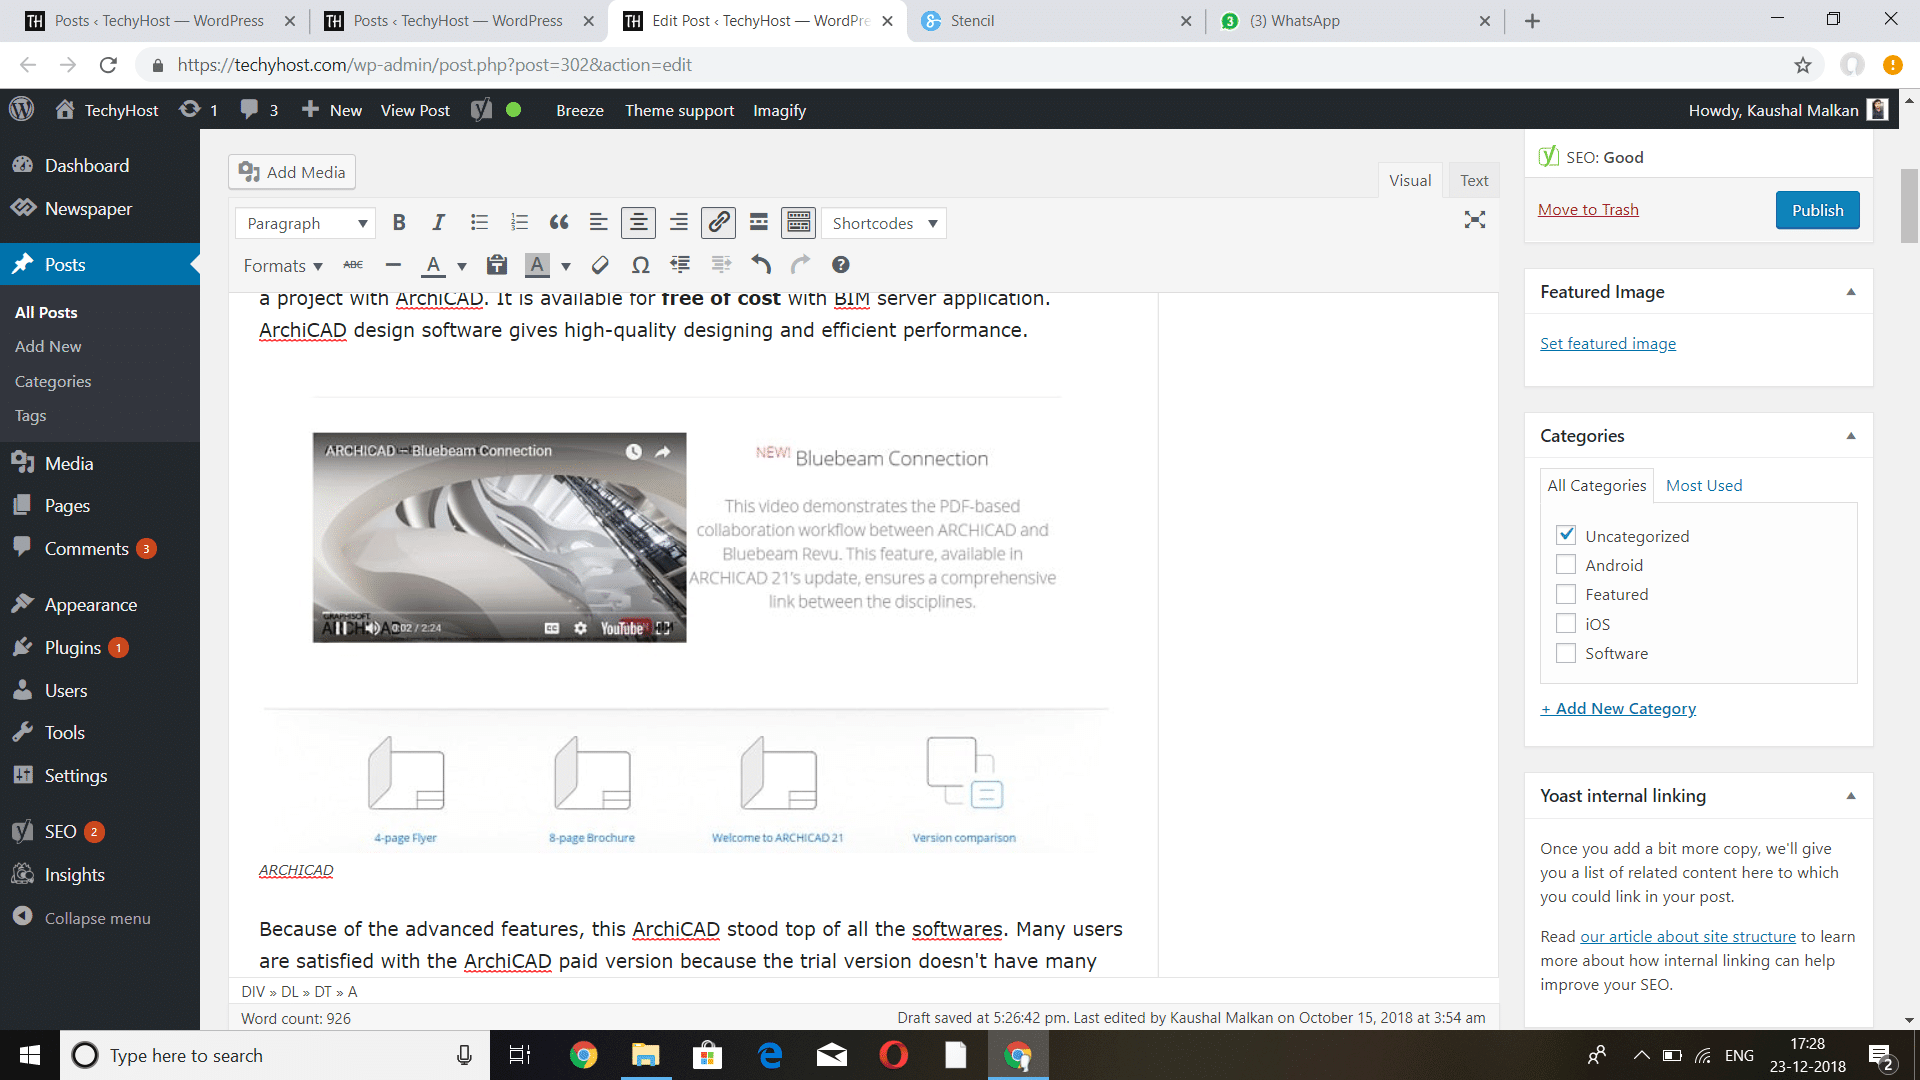Insert Read More tag
This screenshot has width=1920, height=1080.
point(759,222)
